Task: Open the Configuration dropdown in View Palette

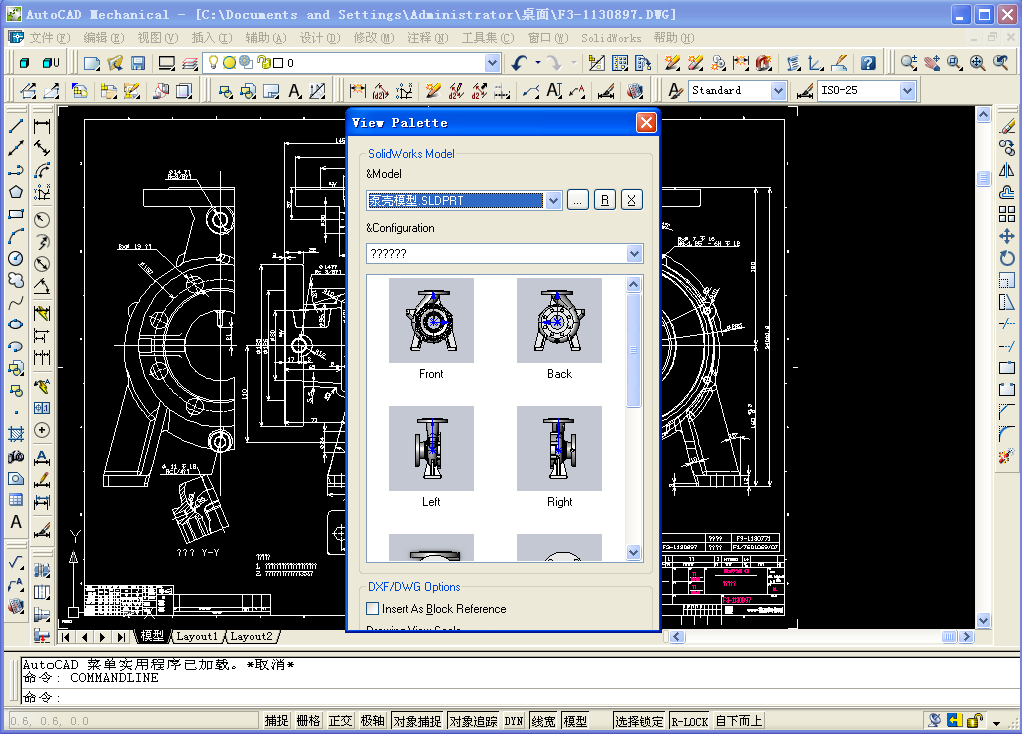Action: [x=634, y=253]
